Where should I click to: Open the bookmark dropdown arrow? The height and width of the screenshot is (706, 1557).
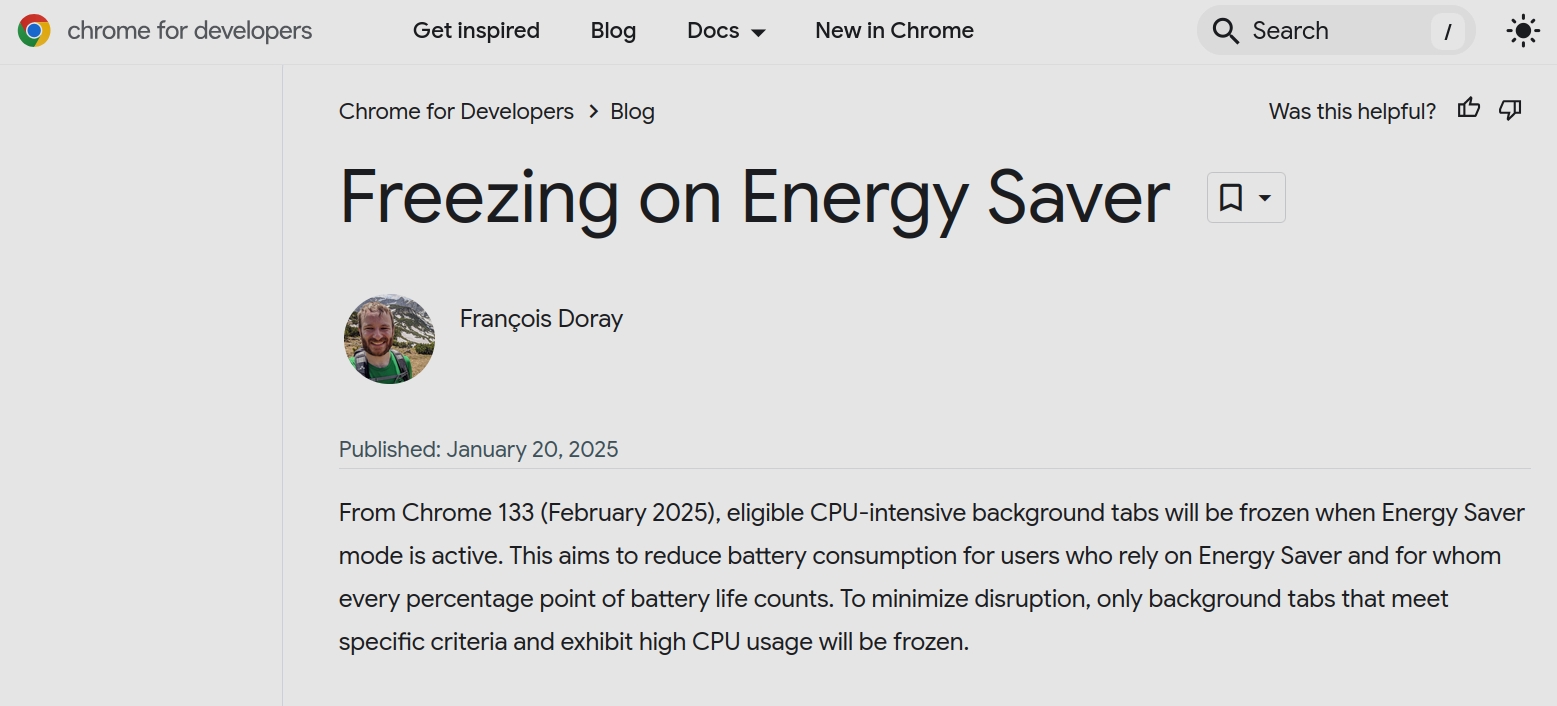tap(1264, 197)
